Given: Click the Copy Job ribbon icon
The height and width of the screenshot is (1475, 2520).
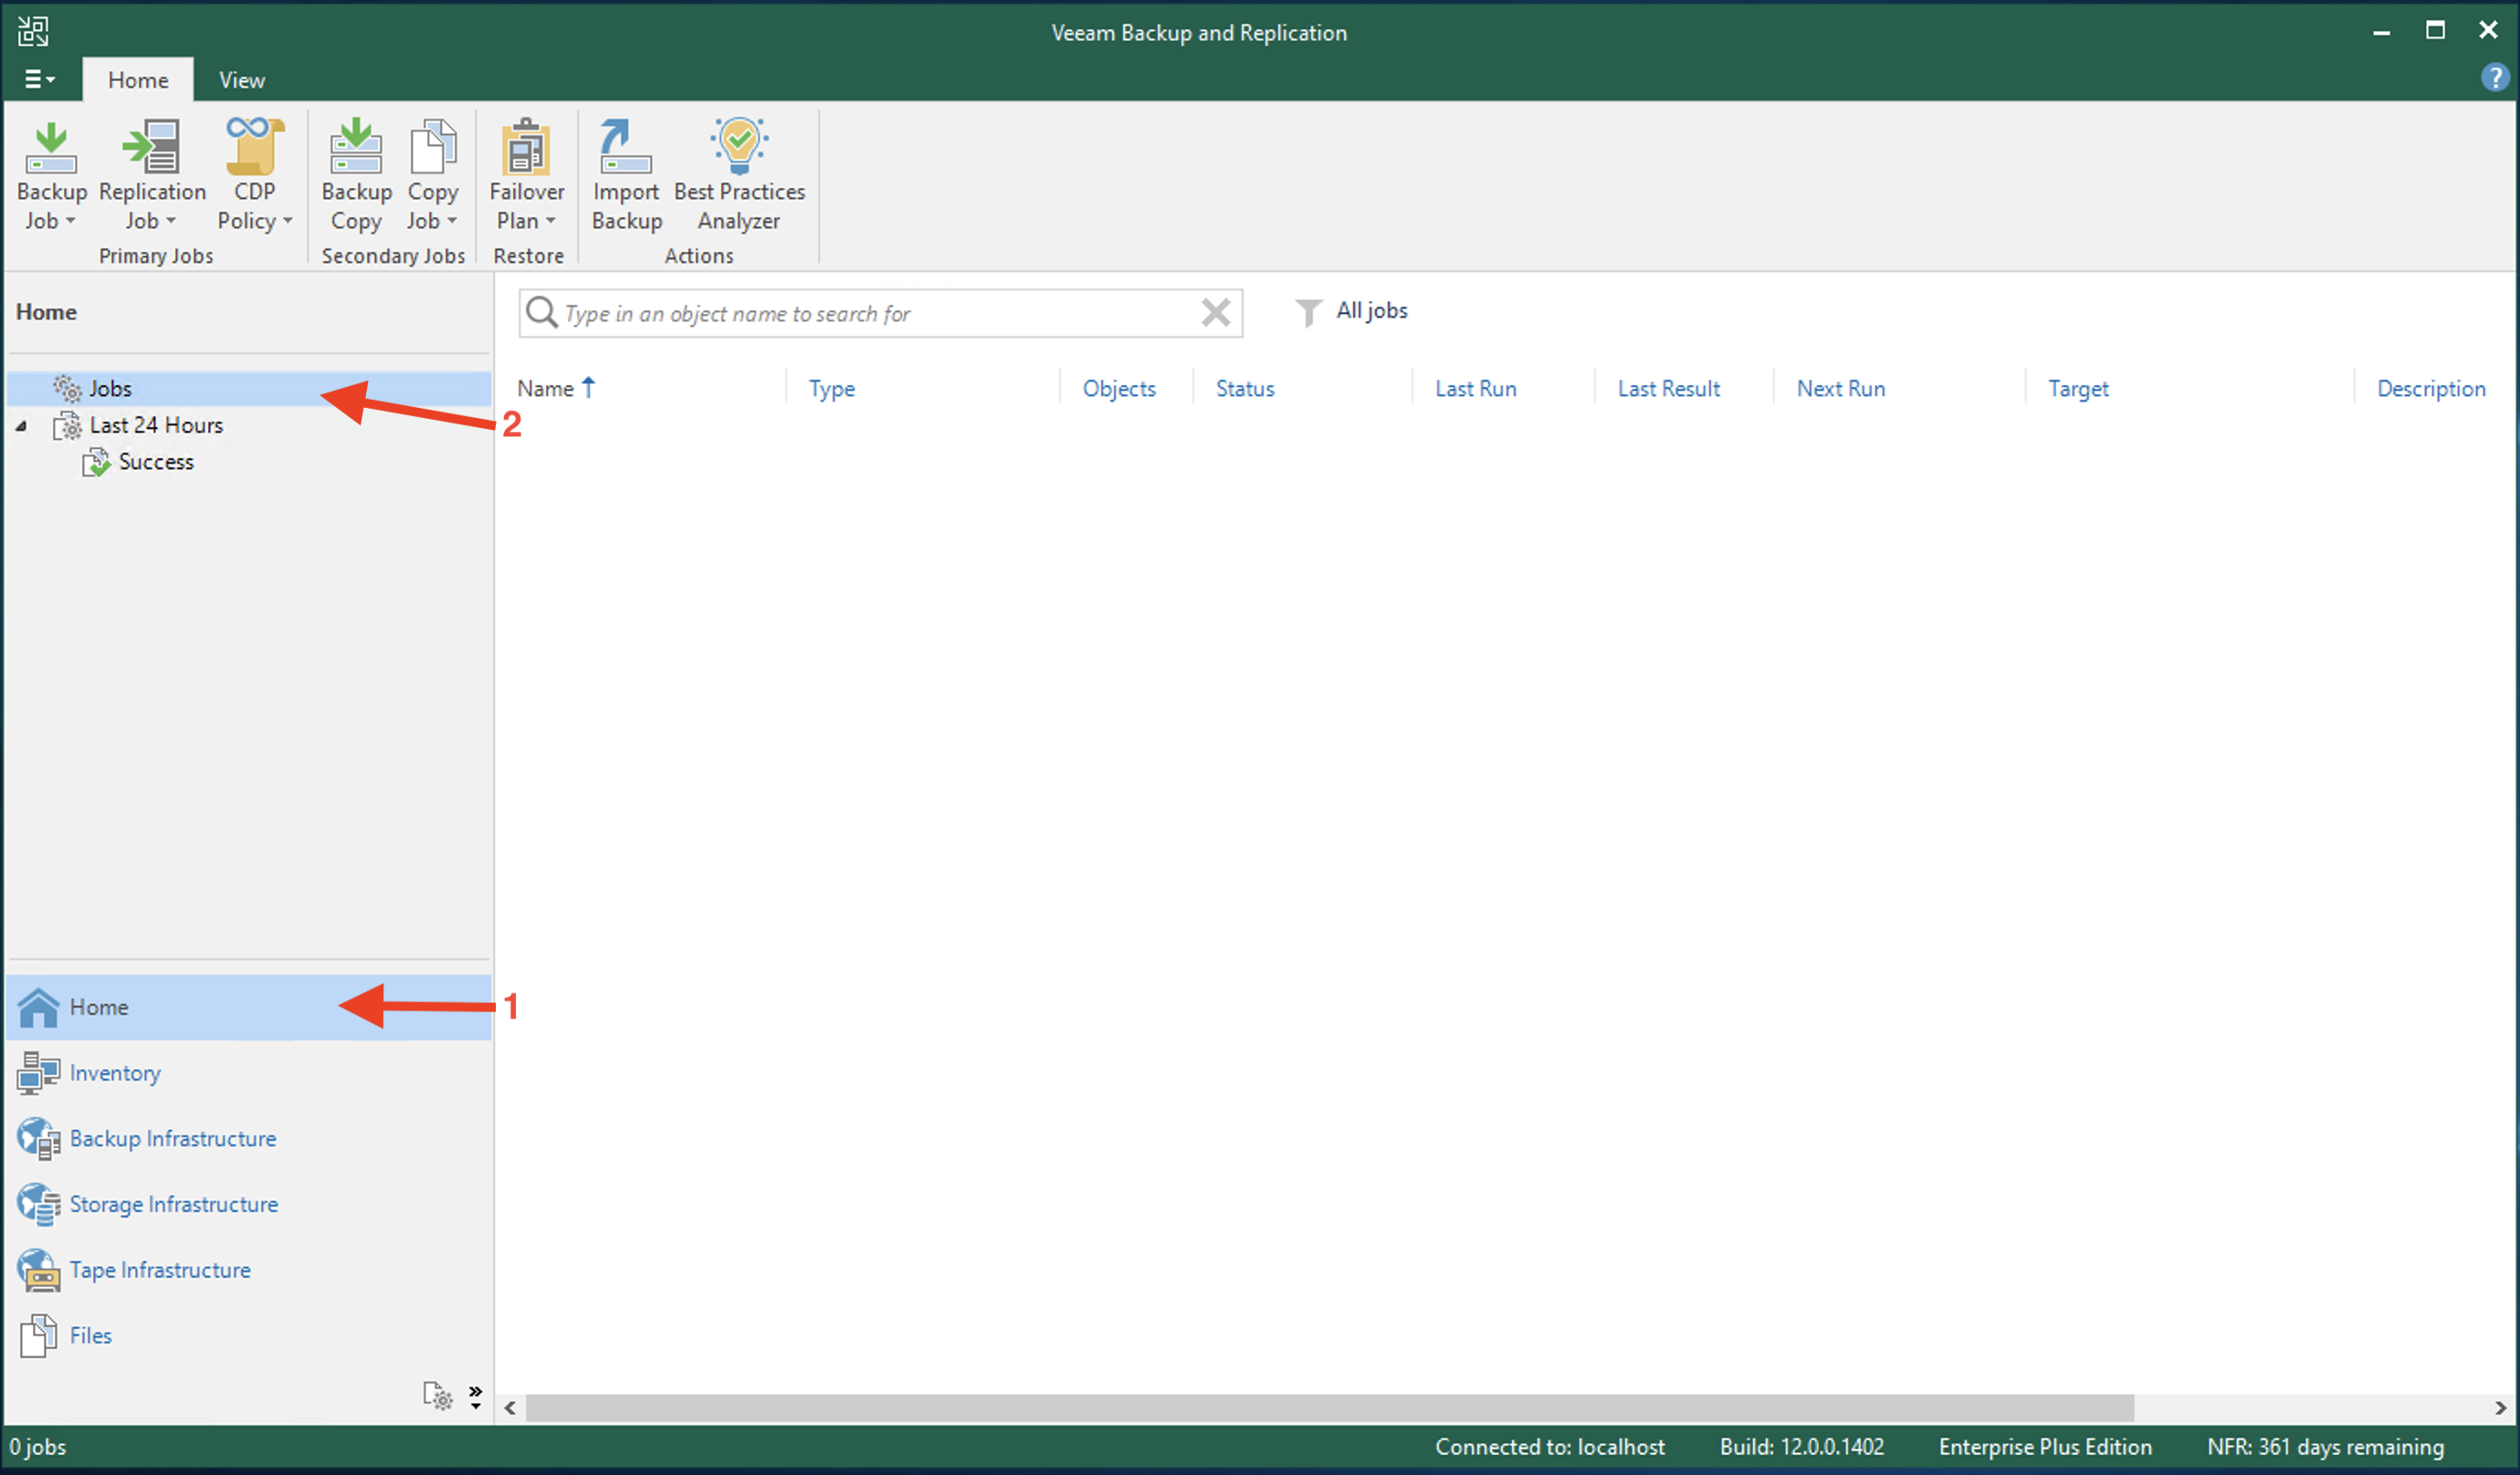Looking at the screenshot, I should (x=433, y=147).
